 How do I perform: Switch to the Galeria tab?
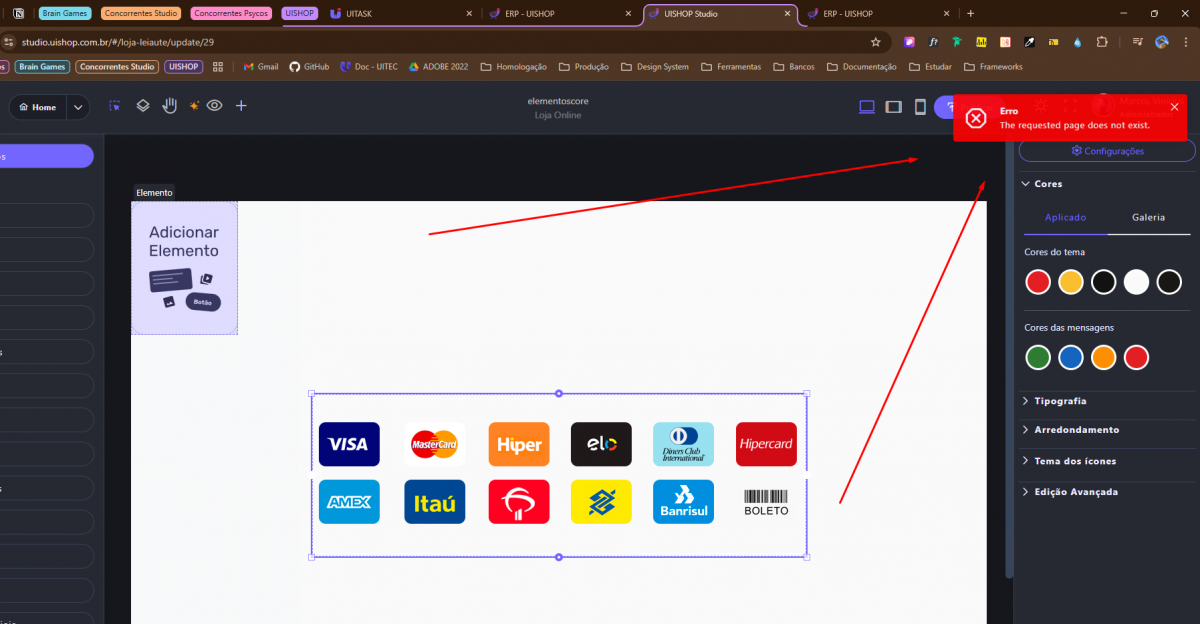click(1148, 217)
